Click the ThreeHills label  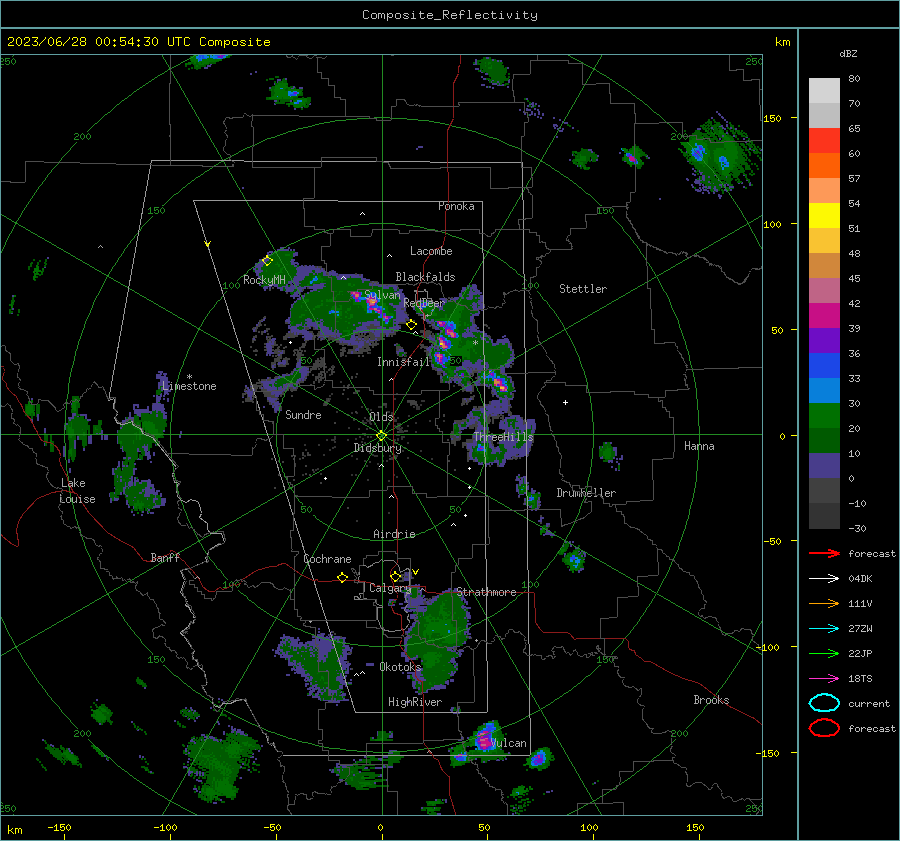(503, 437)
